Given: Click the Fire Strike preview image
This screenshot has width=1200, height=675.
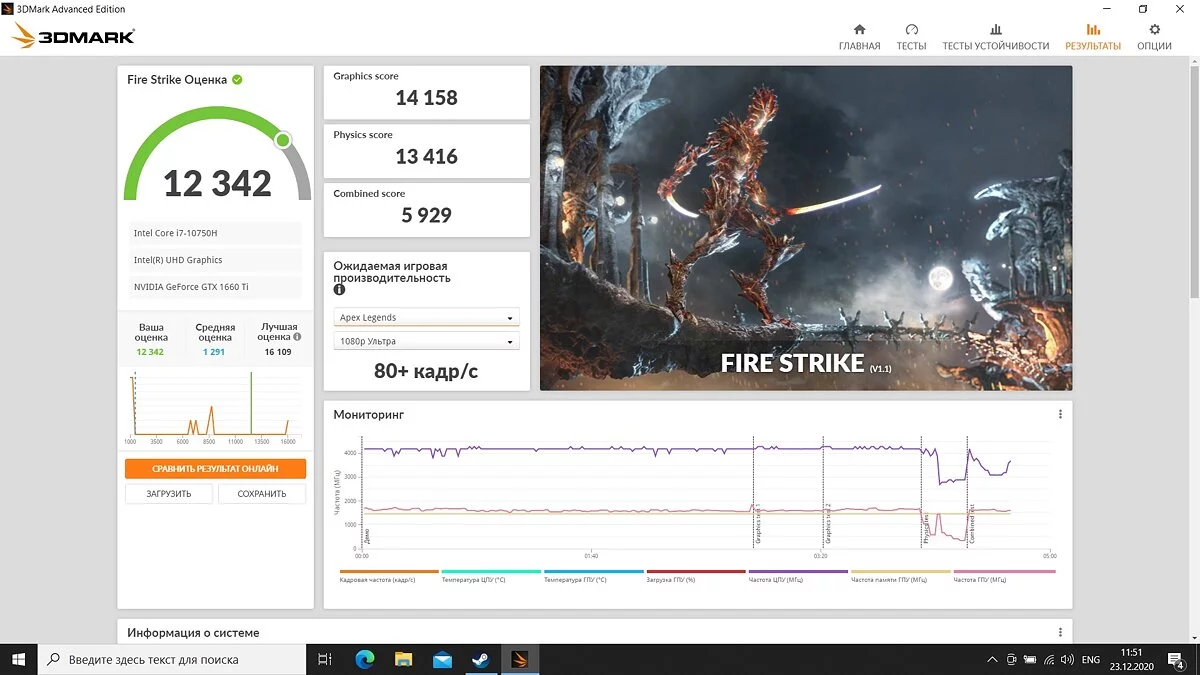Looking at the screenshot, I should (806, 228).
